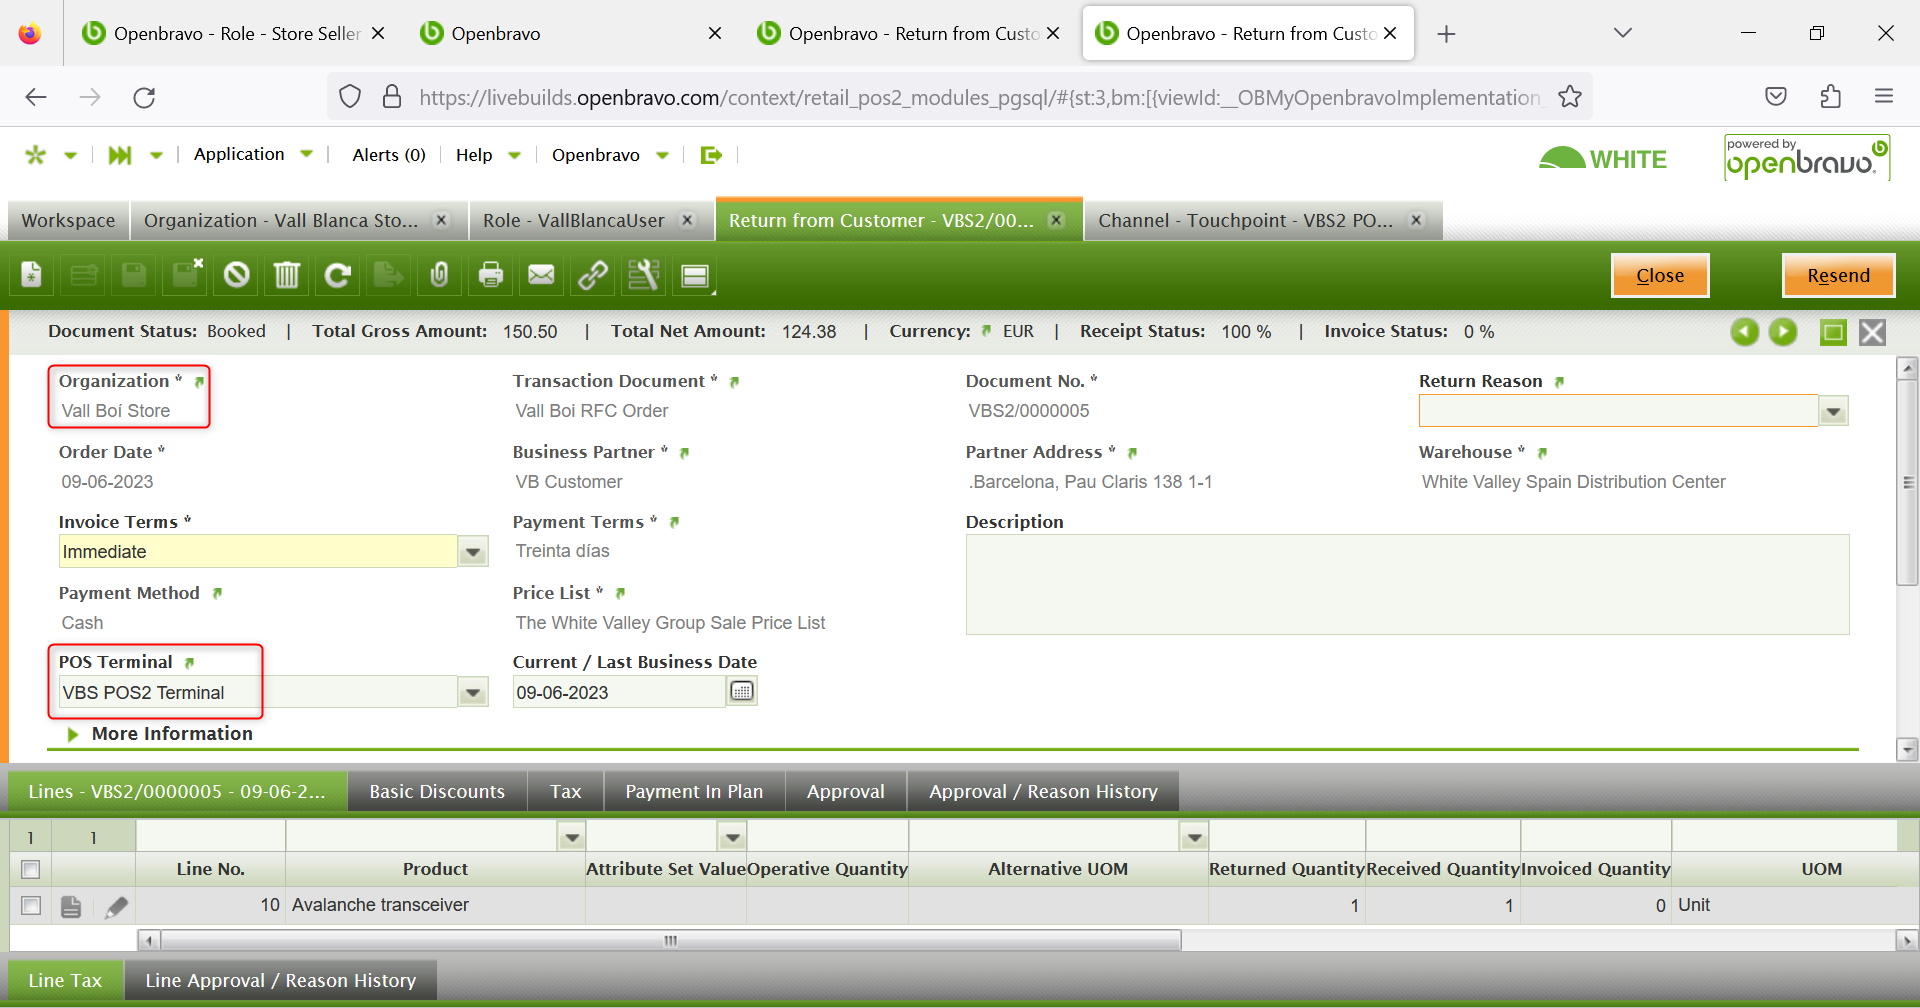Image resolution: width=1920 pixels, height=1008 pixels.
Task: Open the Return Reason dropdown
Action: (x=1833, y=411)
